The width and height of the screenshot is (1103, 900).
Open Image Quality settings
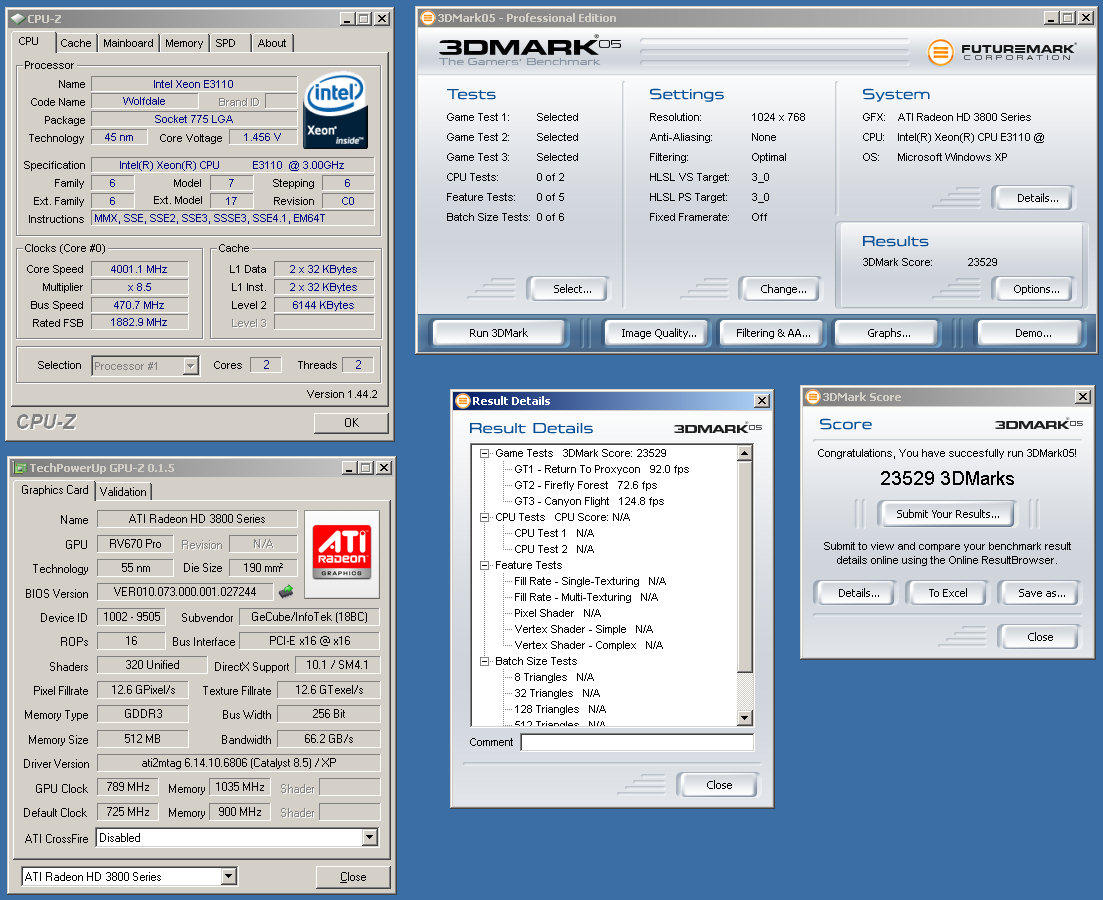[658, 334]
